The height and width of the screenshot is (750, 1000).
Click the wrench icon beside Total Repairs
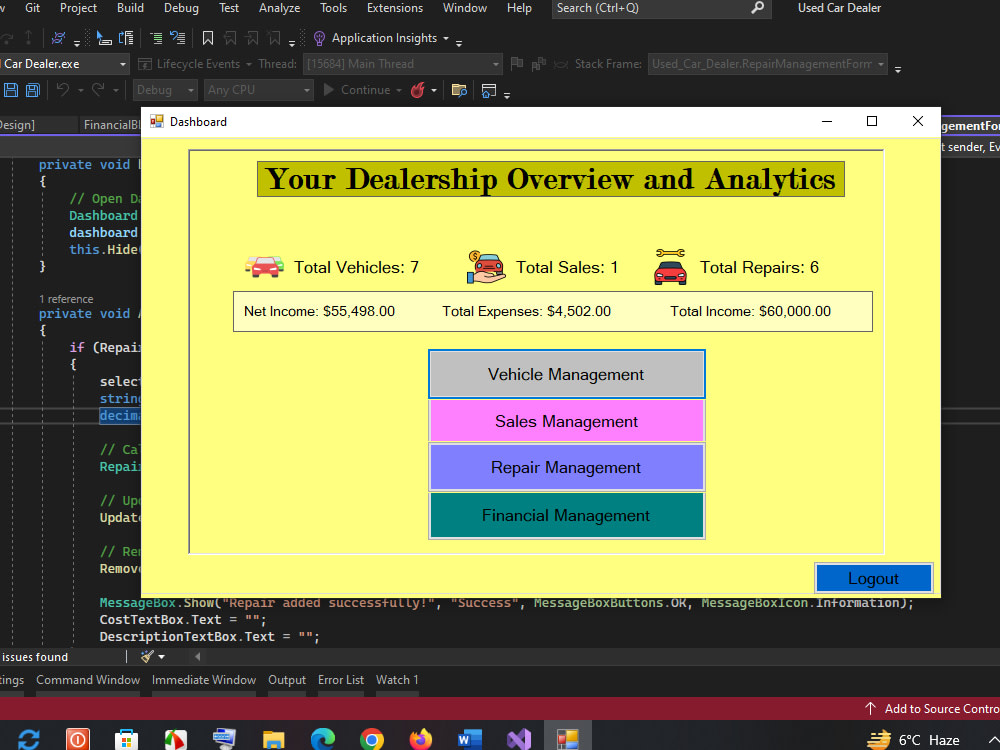(670, 265)
